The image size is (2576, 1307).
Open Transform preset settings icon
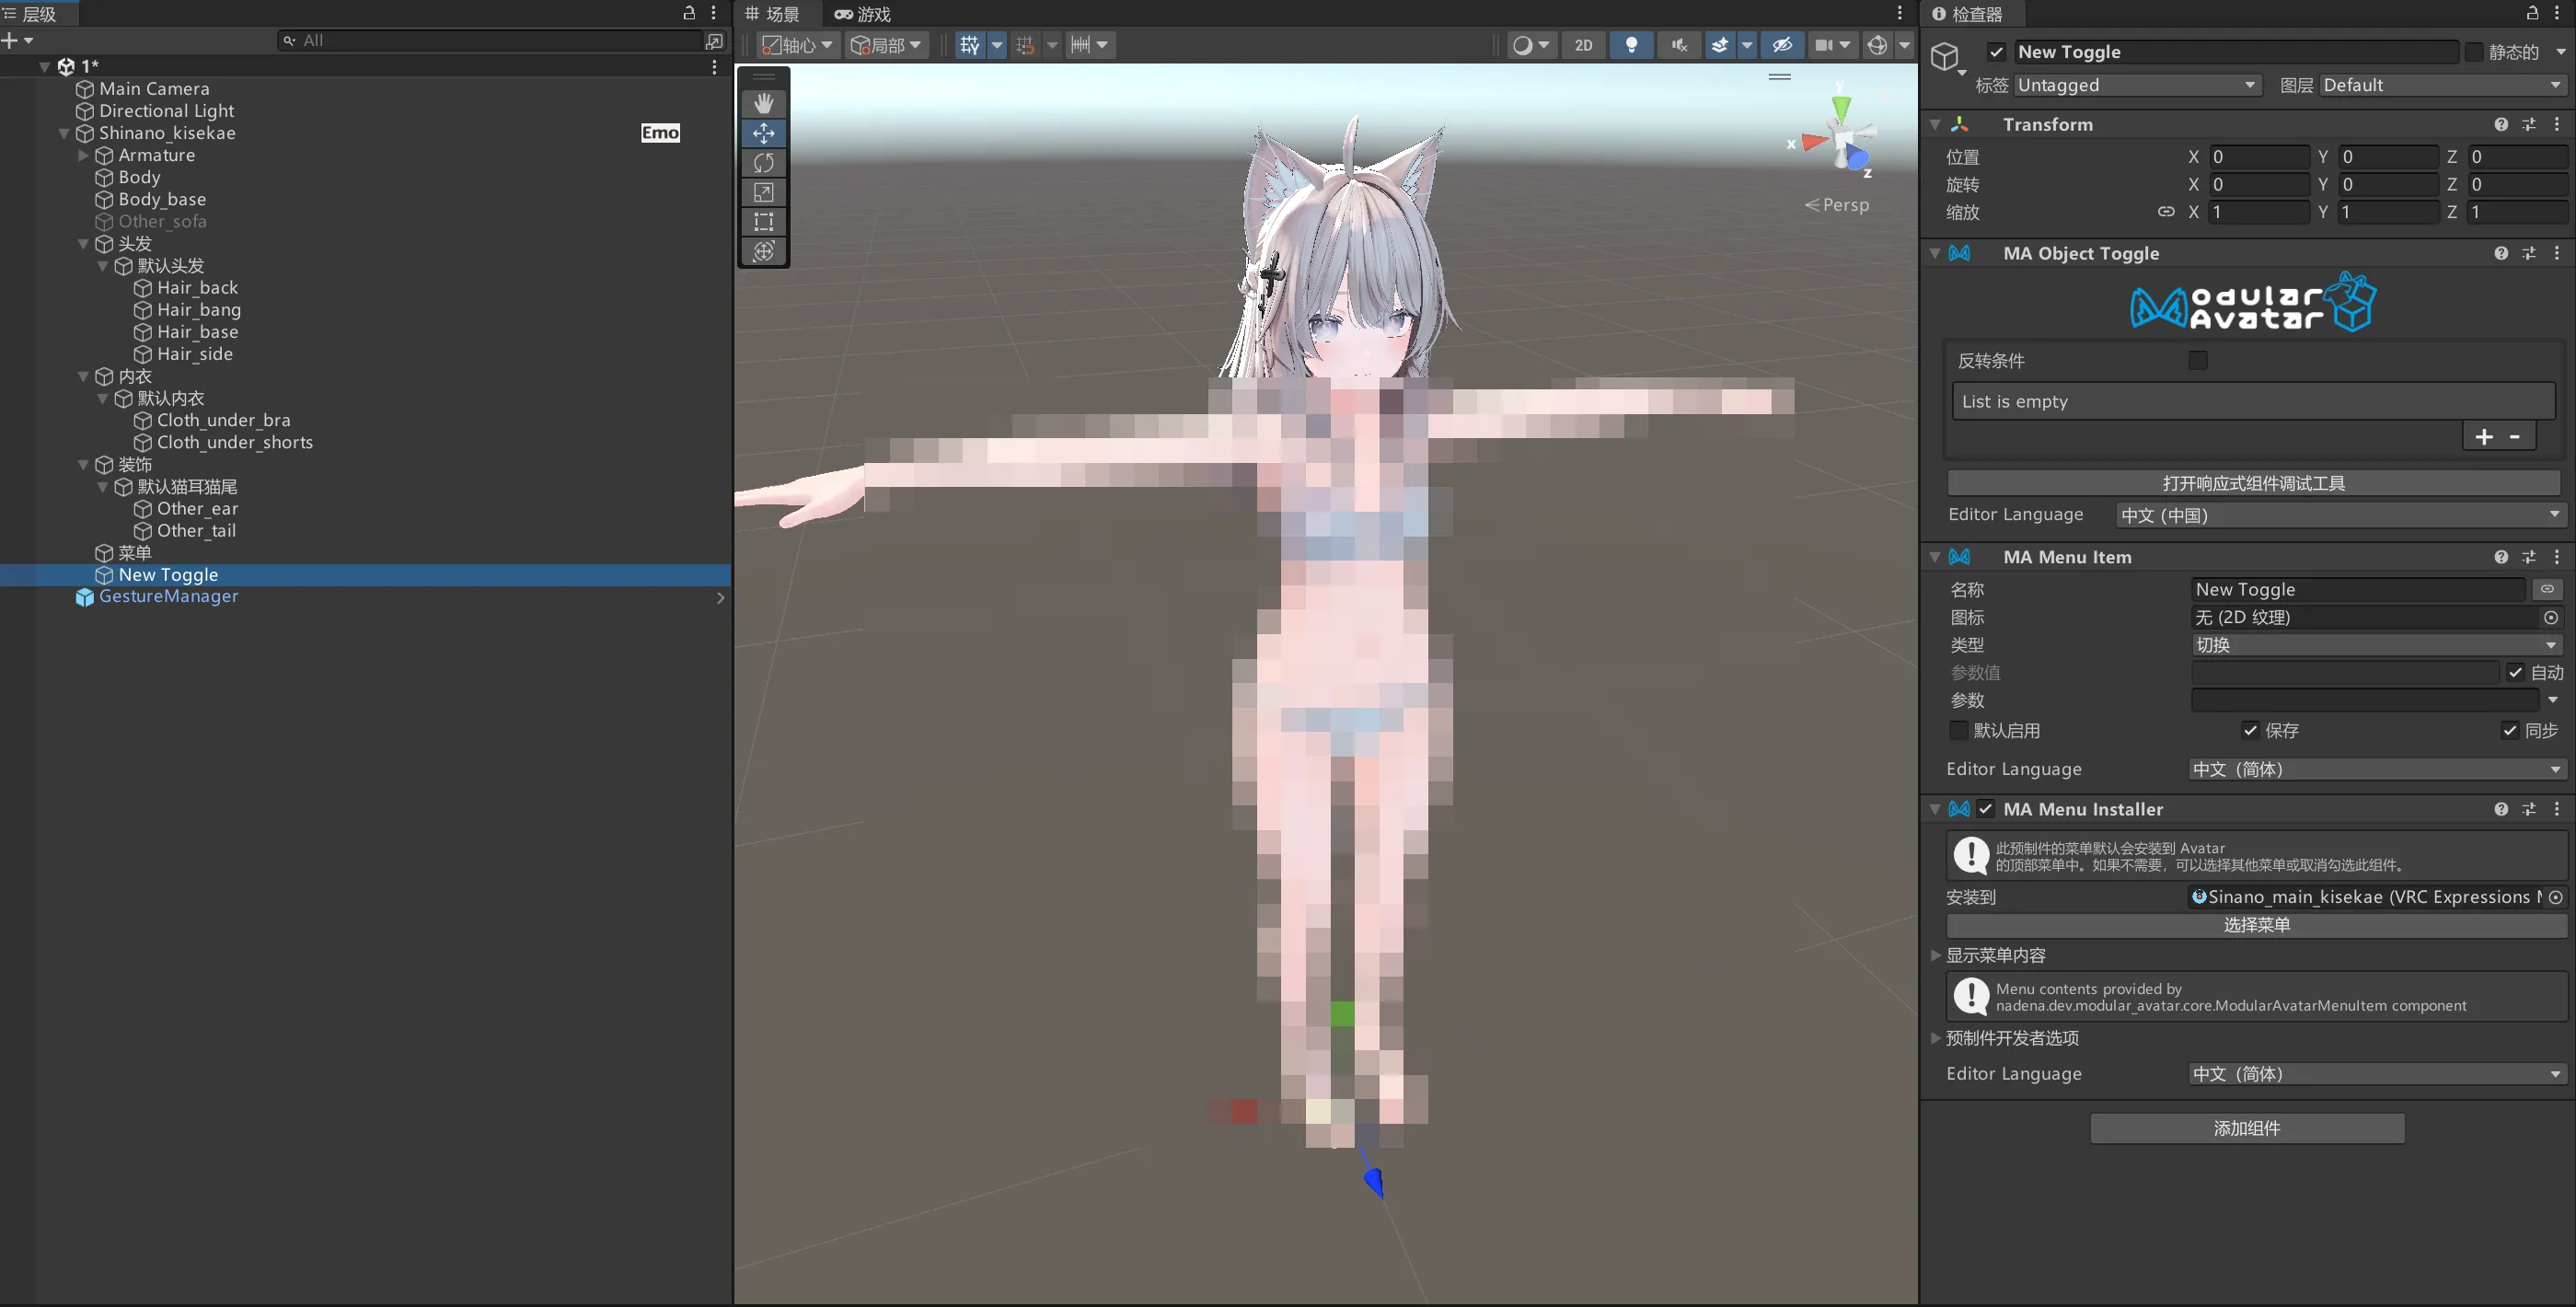(x=2529, y=124)
